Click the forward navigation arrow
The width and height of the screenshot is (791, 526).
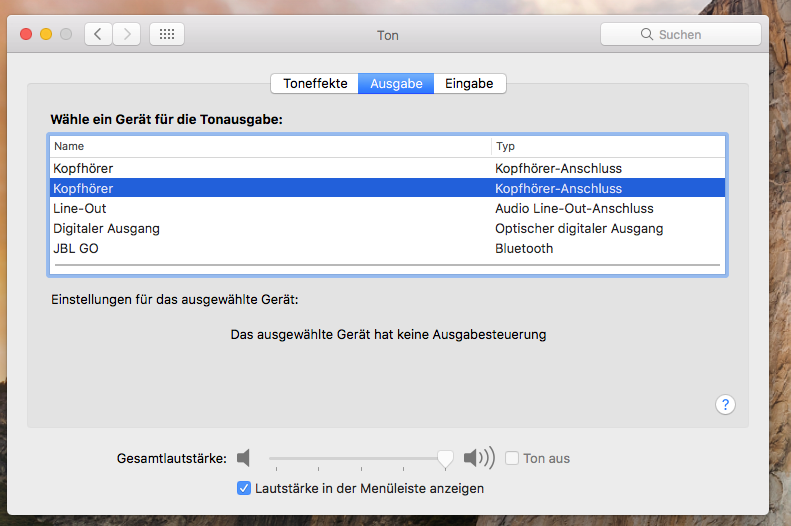click(x=126, y=34)
